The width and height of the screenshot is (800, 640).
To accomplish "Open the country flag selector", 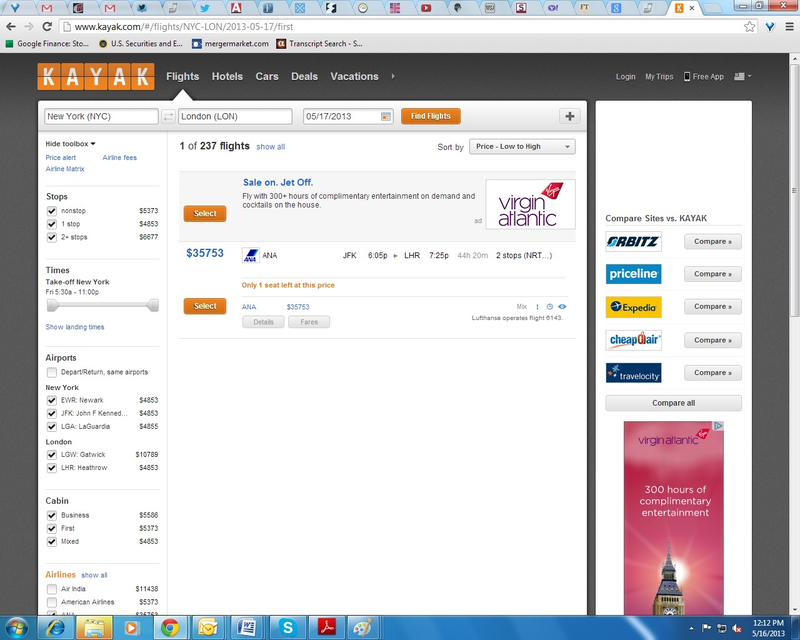I will (x=742, y=76).
